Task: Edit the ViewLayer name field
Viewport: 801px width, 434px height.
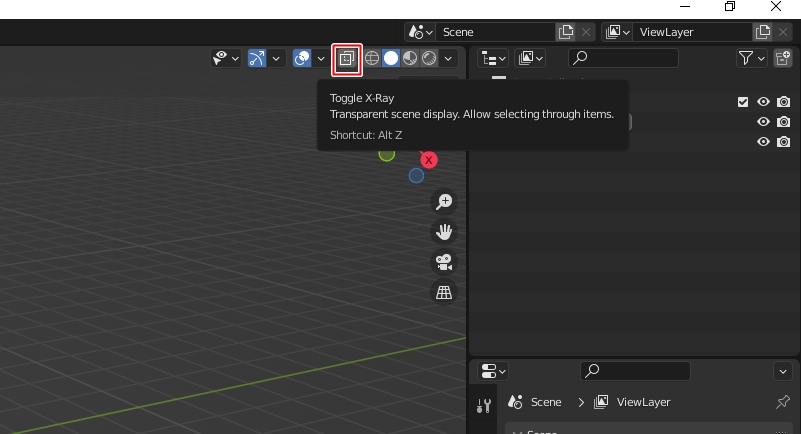Action: pos(693,32)
